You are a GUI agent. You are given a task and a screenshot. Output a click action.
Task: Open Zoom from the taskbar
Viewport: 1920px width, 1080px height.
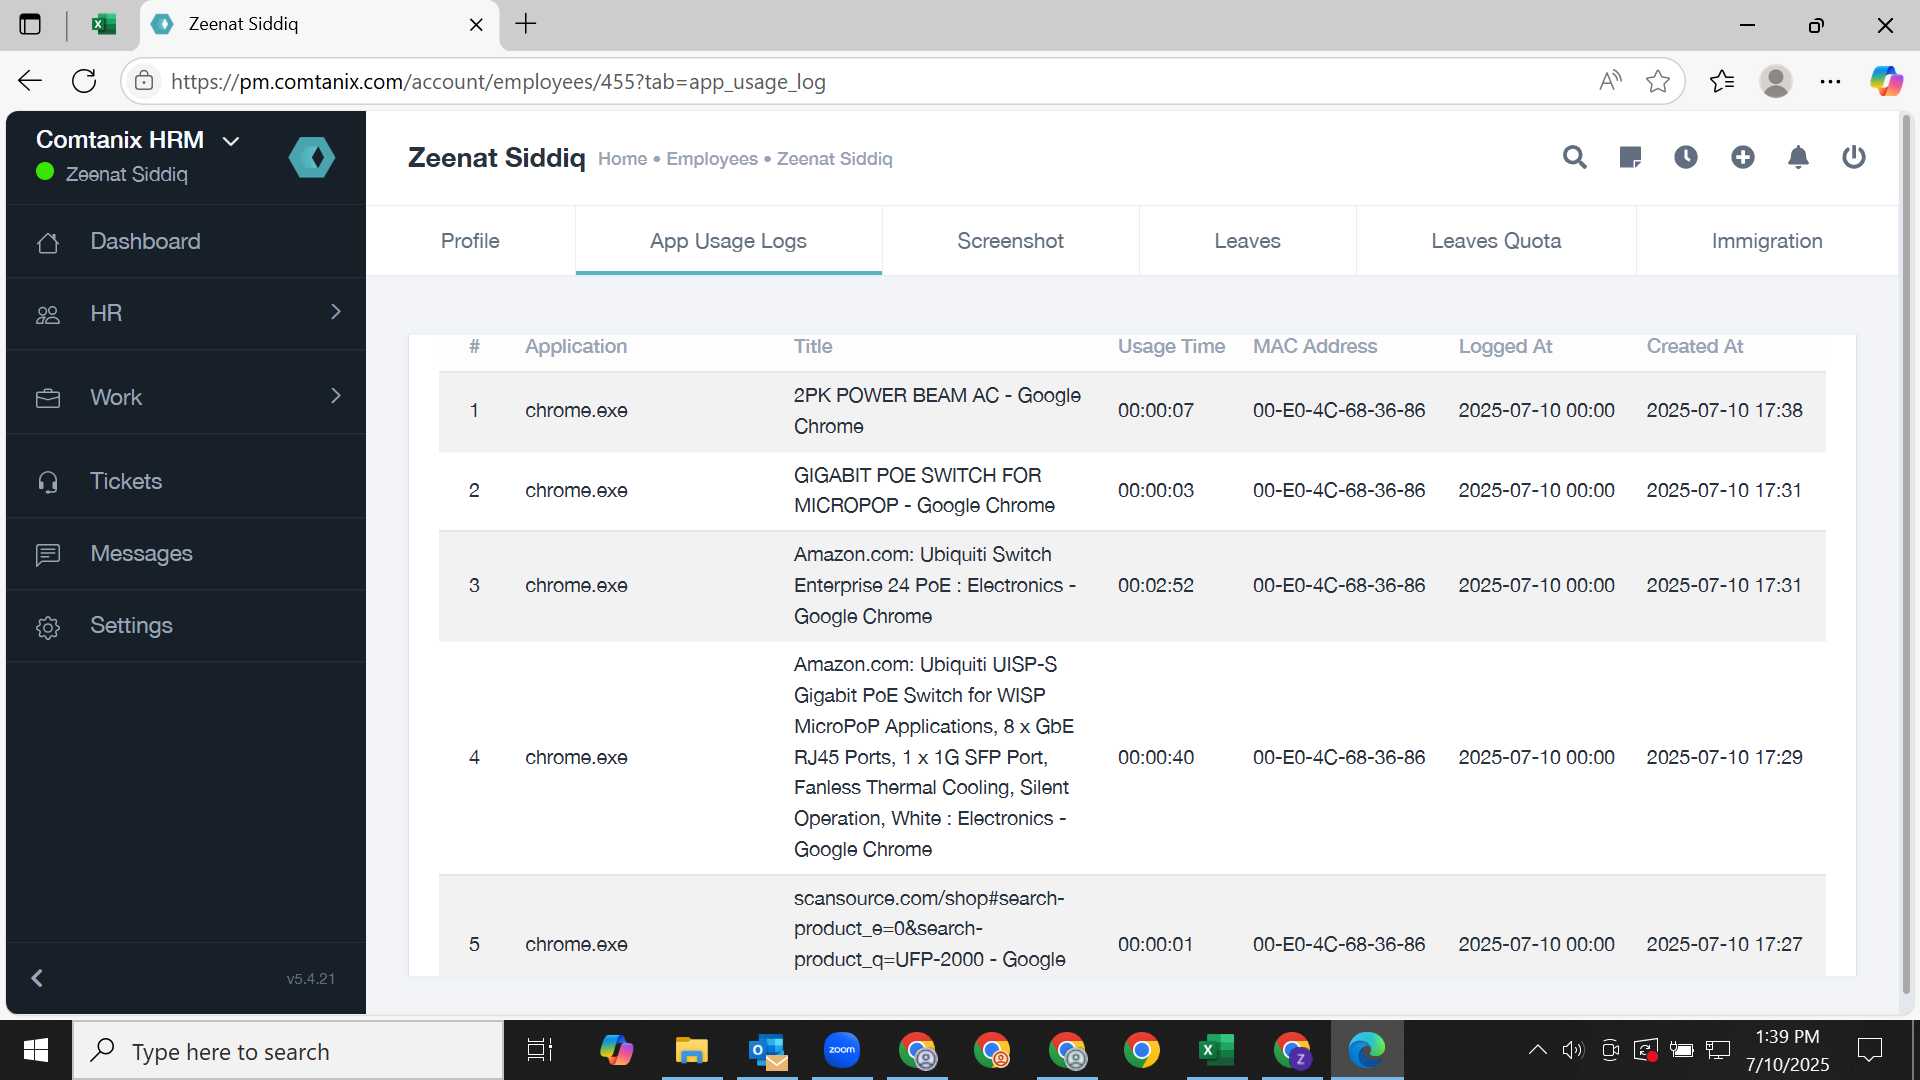[842, 1050]
